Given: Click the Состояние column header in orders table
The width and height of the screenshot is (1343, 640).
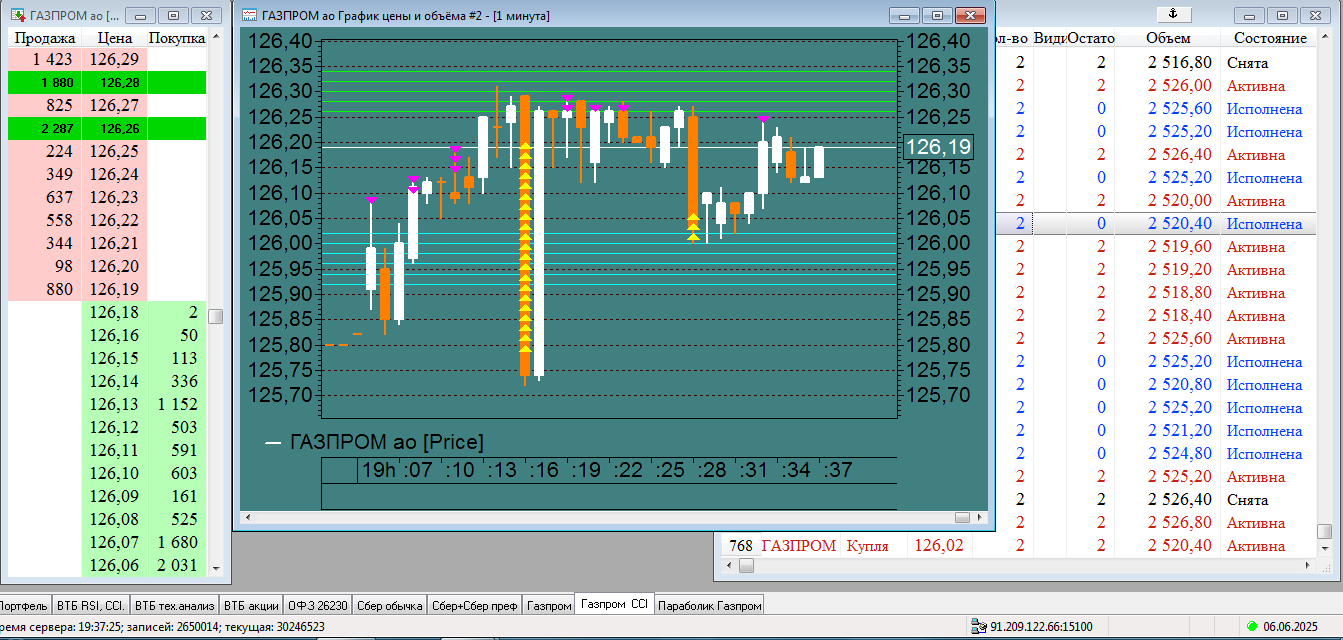Looking at the screenshot, I should [x=1270, y=38].
